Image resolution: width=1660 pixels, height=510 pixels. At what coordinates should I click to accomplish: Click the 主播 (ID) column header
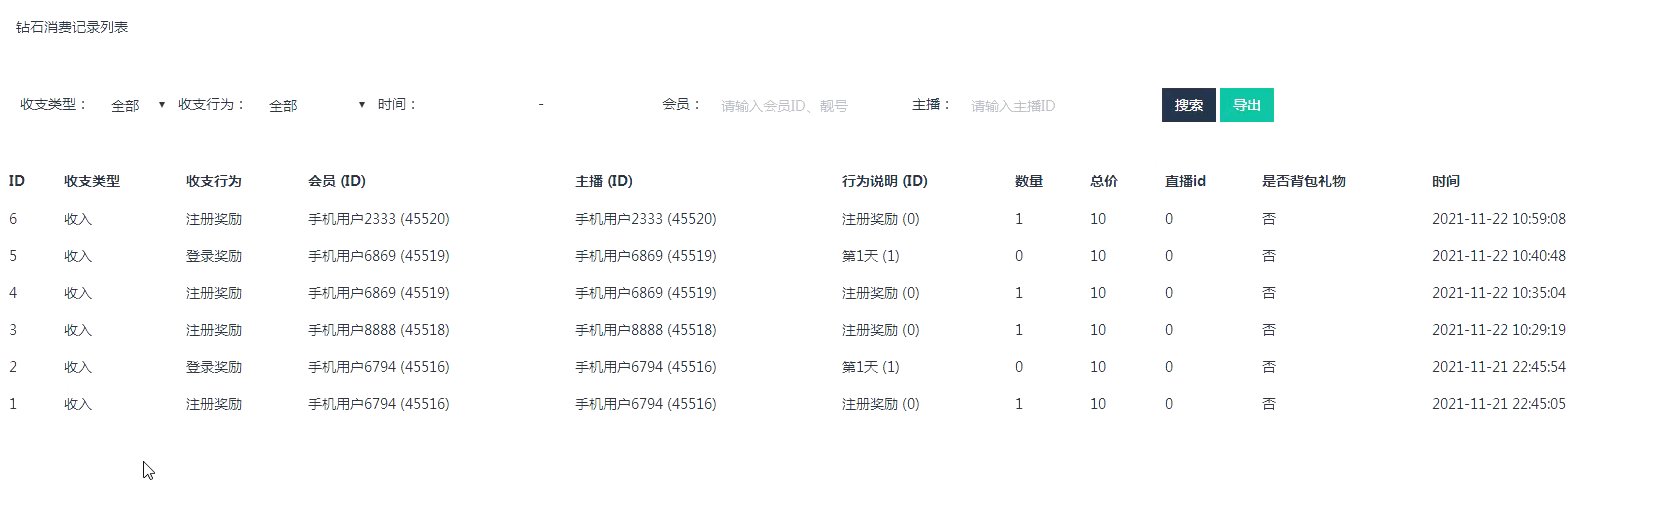(604, 181)
